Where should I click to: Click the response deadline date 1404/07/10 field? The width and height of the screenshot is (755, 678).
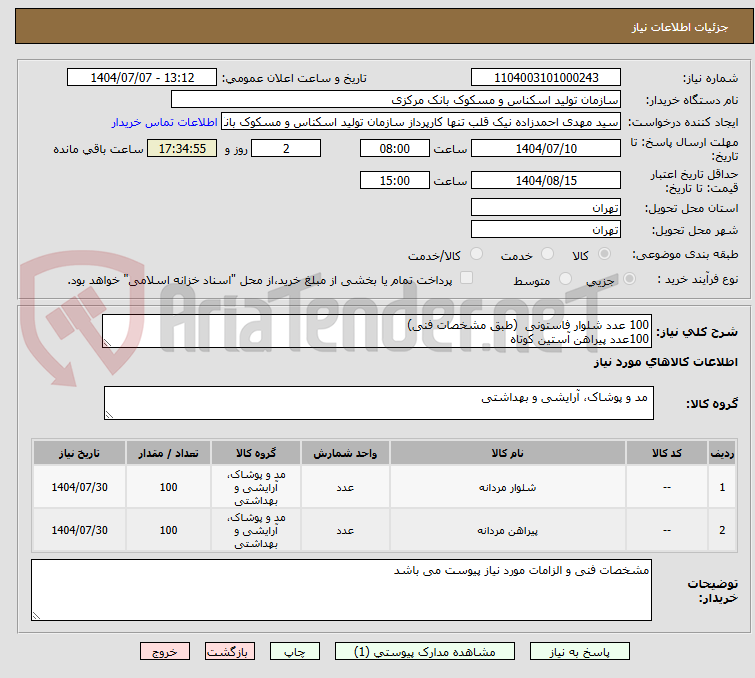pyautogui.click(x=546, y=148)
